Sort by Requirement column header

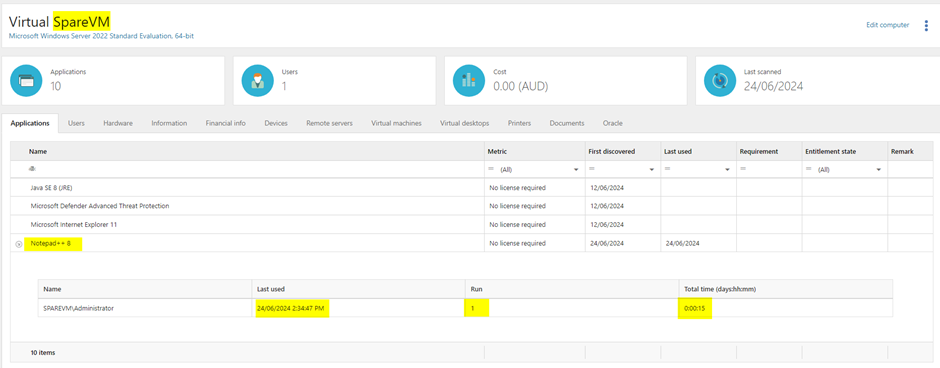[x=759, y=152]
